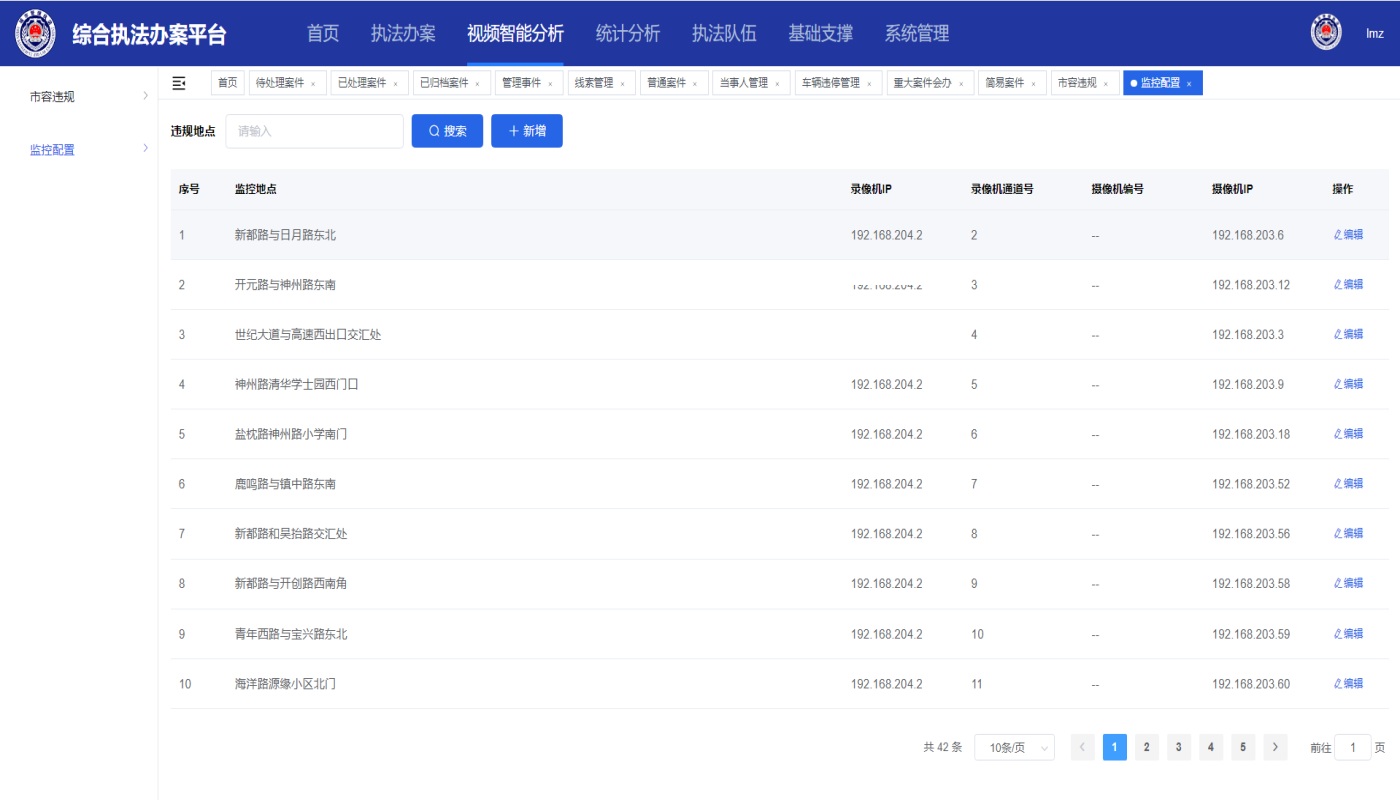Edit row 开元路与神州路东南
The height and width of the screenshot is (800, 1400).
coord(1348,285)
